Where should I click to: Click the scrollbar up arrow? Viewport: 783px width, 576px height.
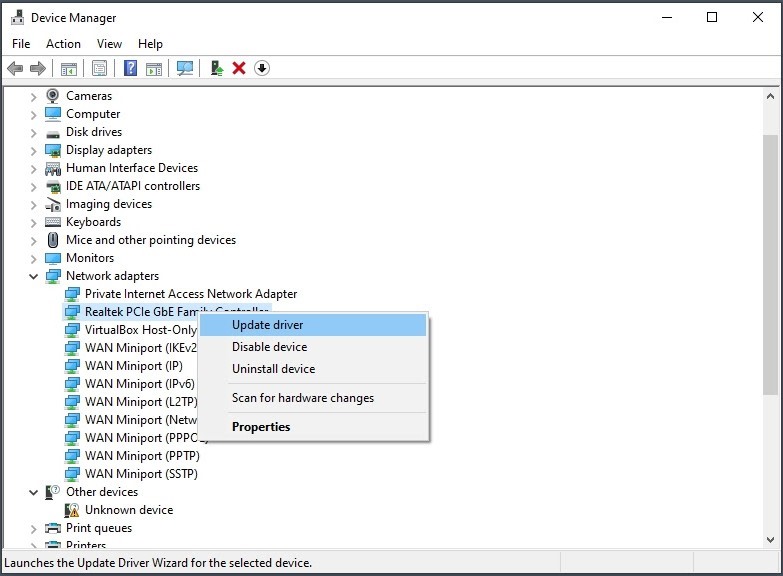[x=770, y=96]
